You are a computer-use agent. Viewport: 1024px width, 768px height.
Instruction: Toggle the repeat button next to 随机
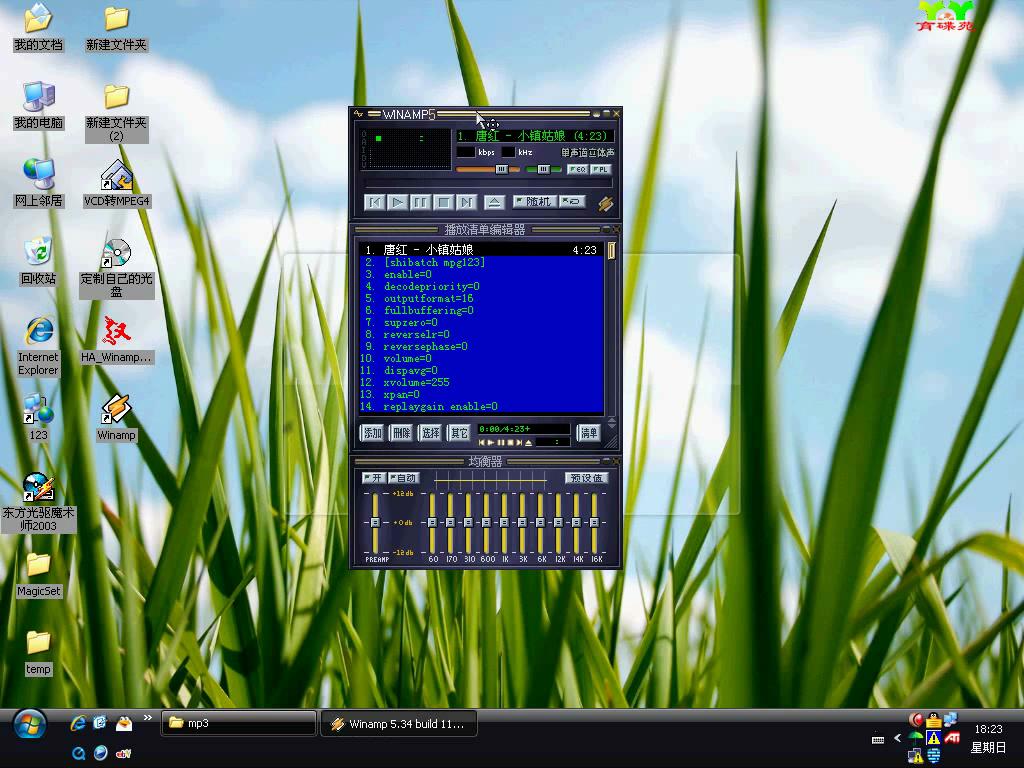click(x=572, y=202)
